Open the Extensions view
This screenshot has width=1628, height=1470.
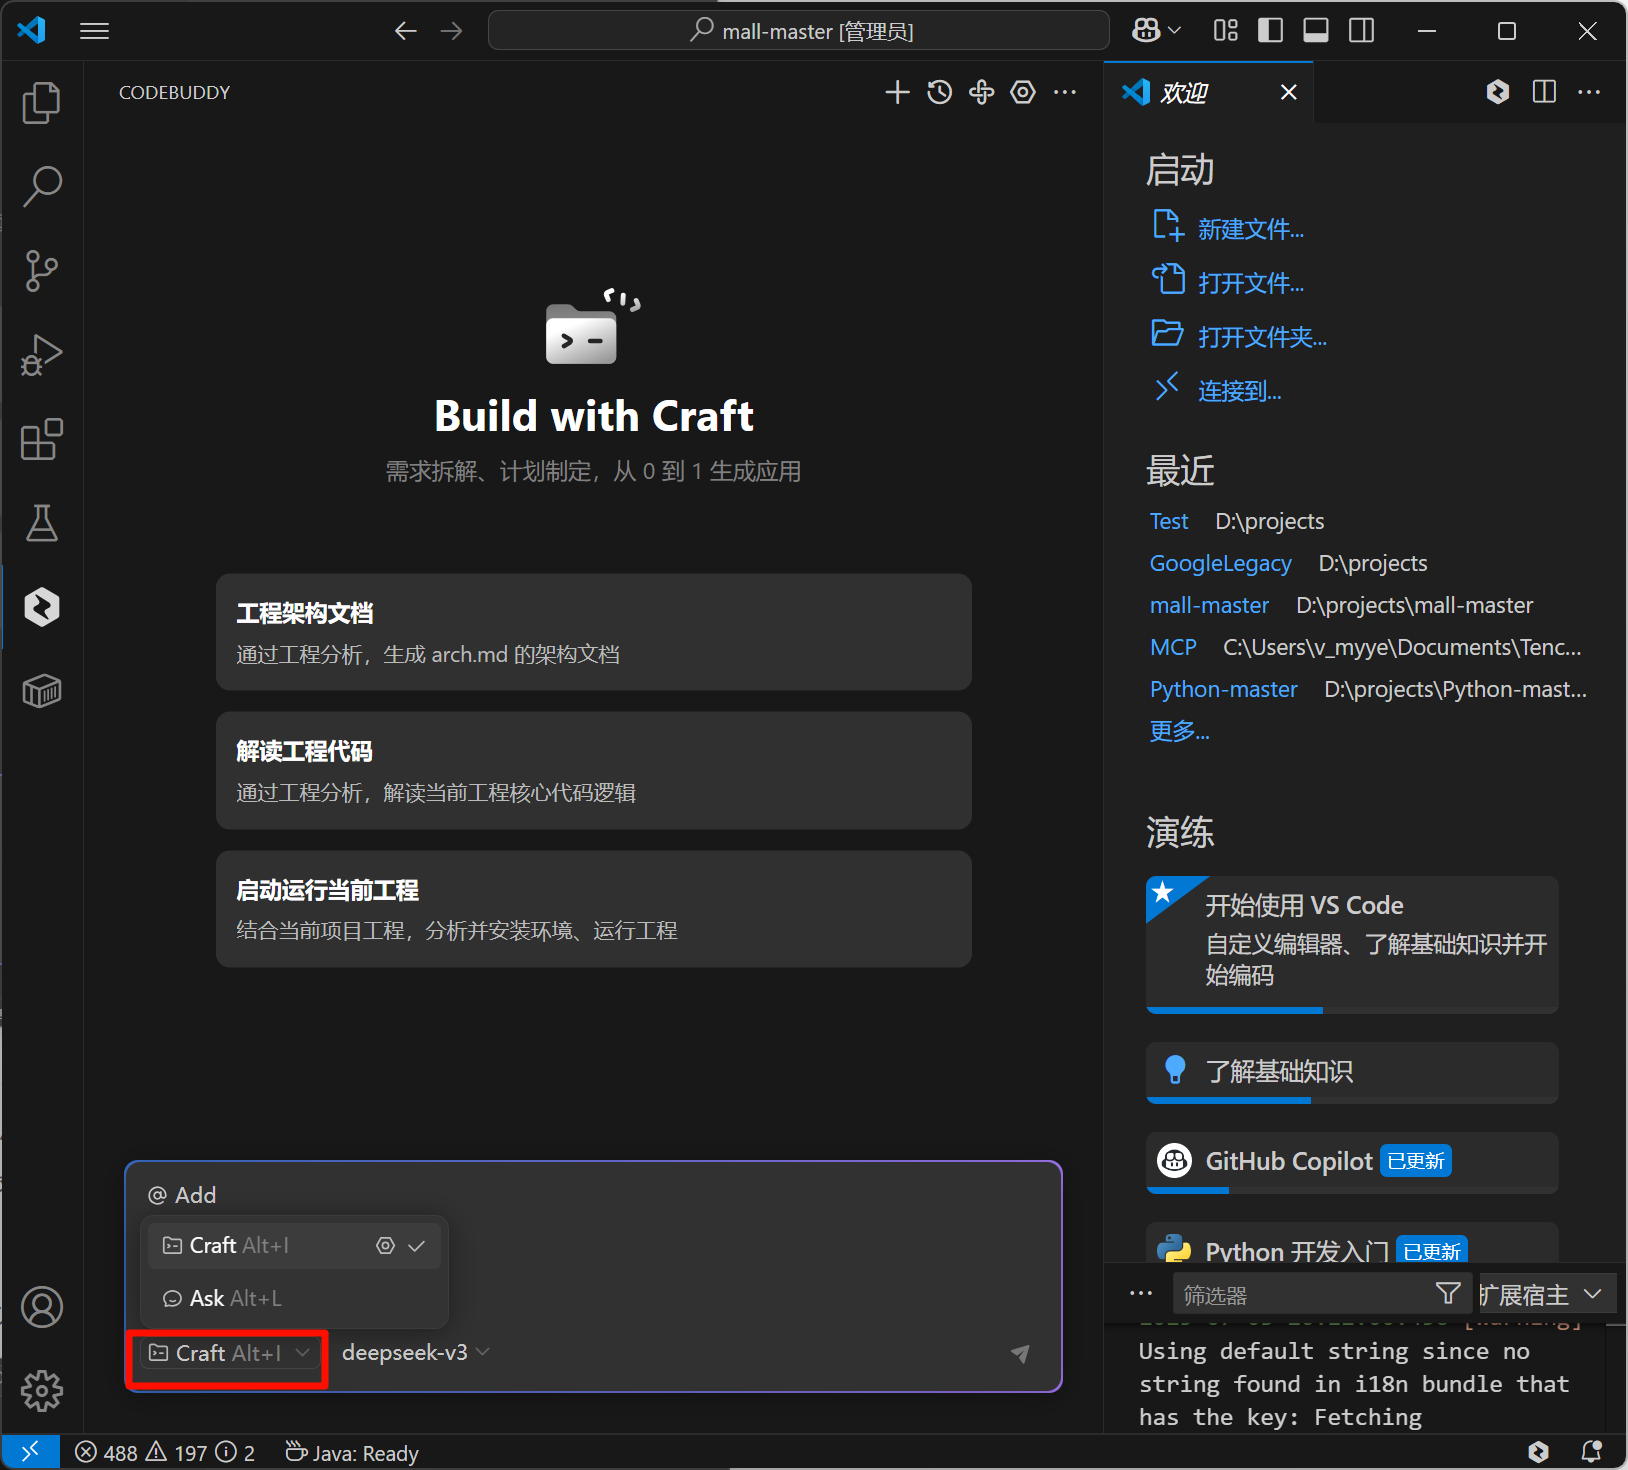click(x=41, y=439)
